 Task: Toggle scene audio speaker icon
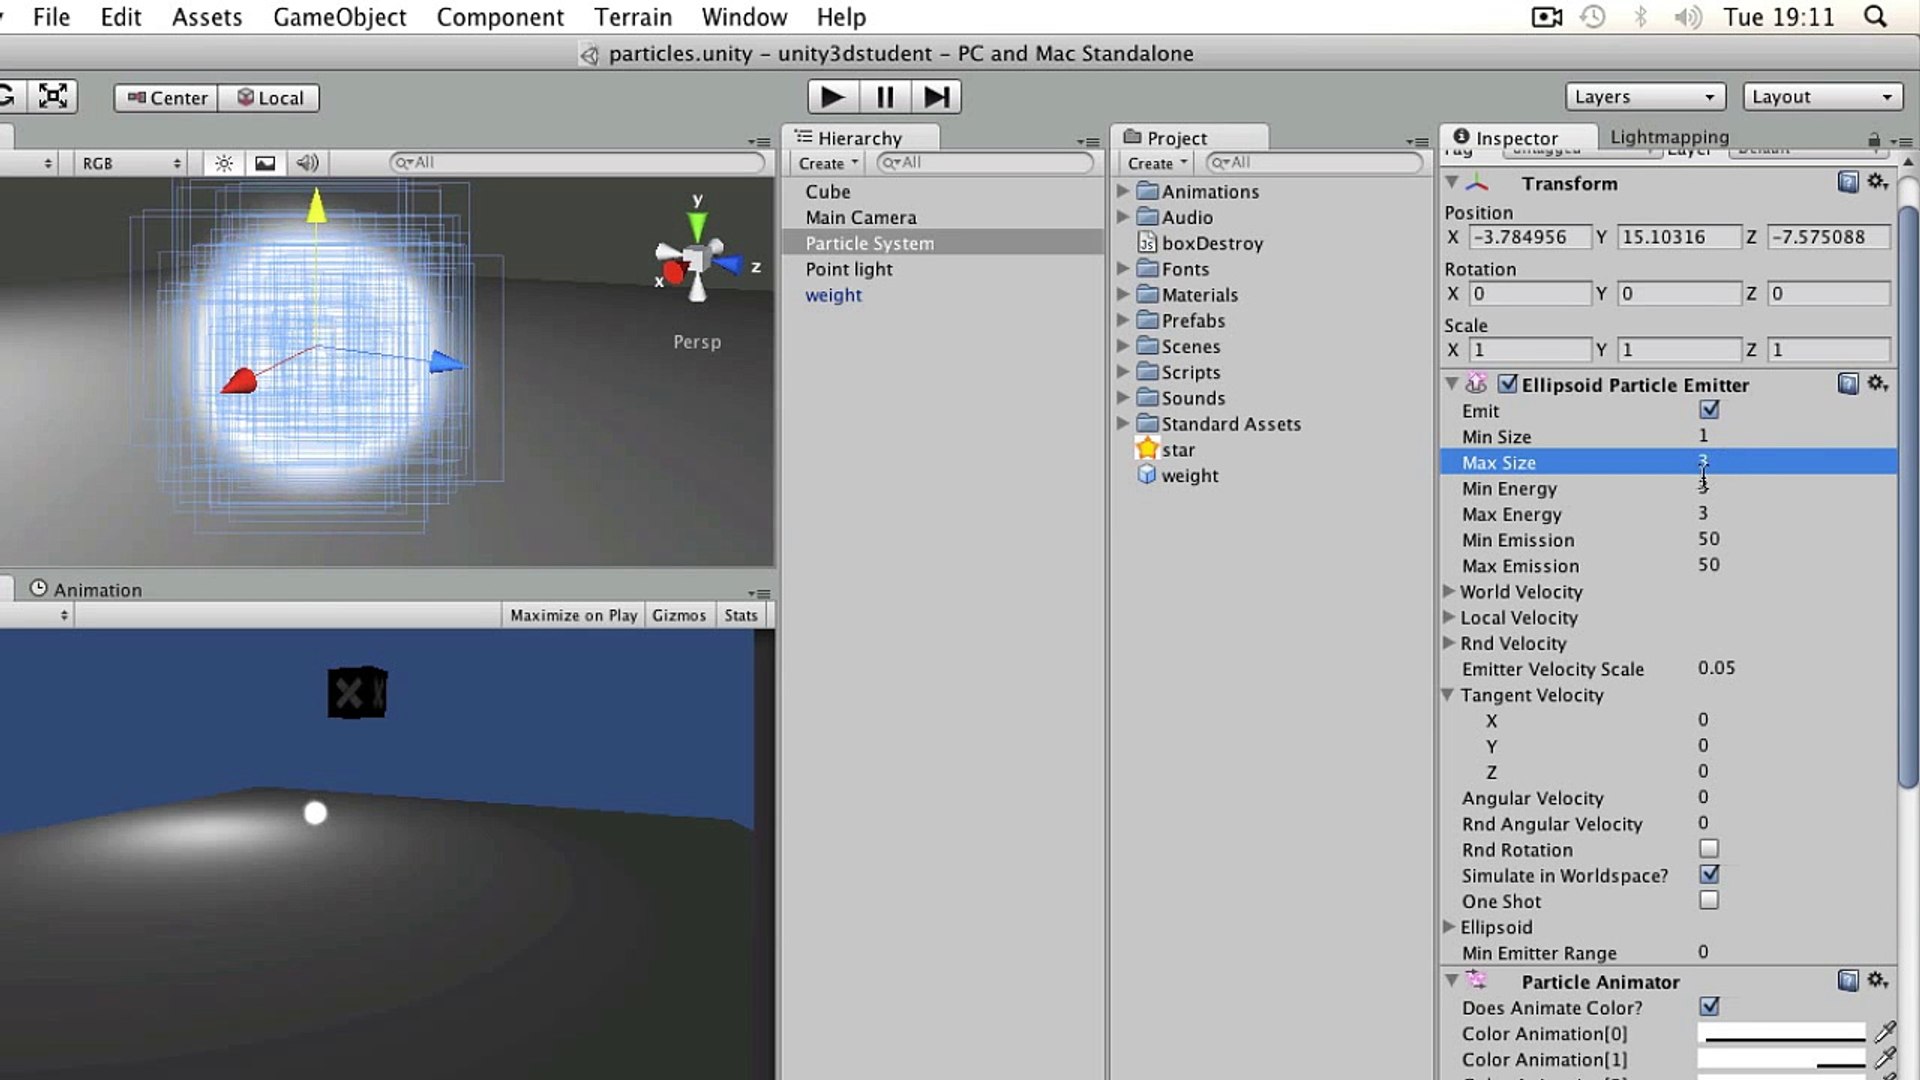(x=307, y=163)
